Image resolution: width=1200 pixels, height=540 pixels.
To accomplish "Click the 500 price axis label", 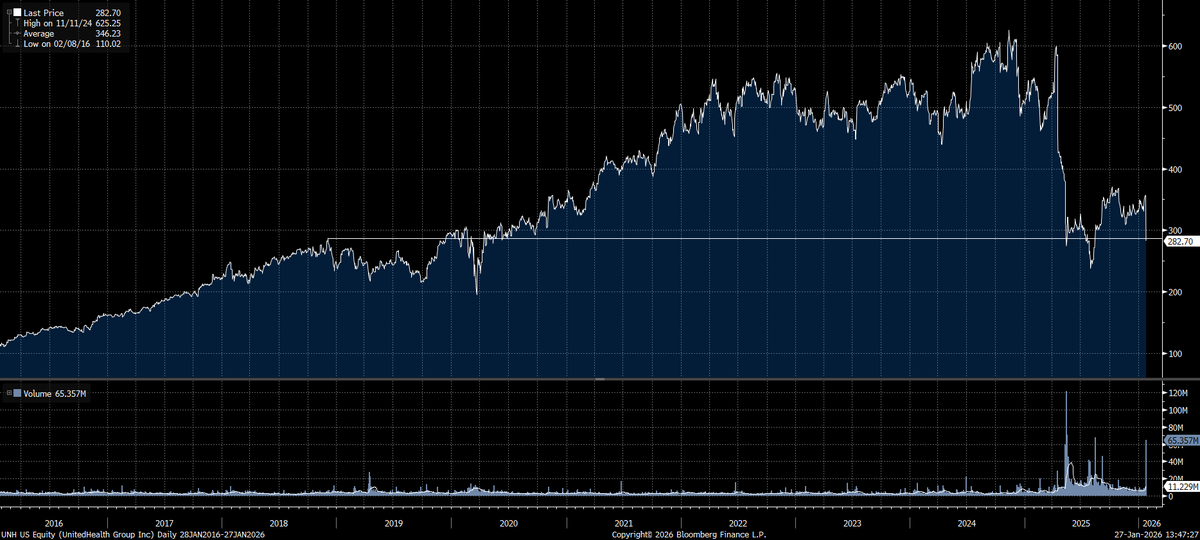I will click(x=1174, y=108).
